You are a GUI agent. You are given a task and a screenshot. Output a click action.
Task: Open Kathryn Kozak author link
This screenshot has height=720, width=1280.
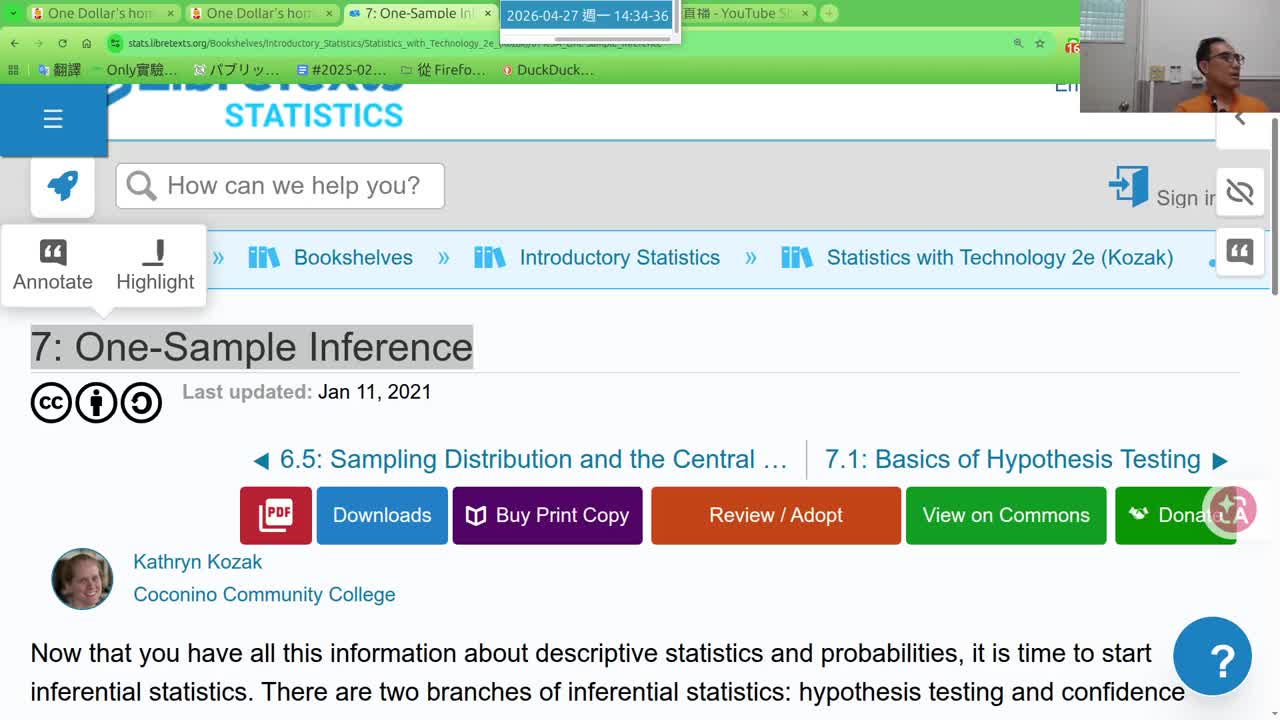(x=198, y=562)
